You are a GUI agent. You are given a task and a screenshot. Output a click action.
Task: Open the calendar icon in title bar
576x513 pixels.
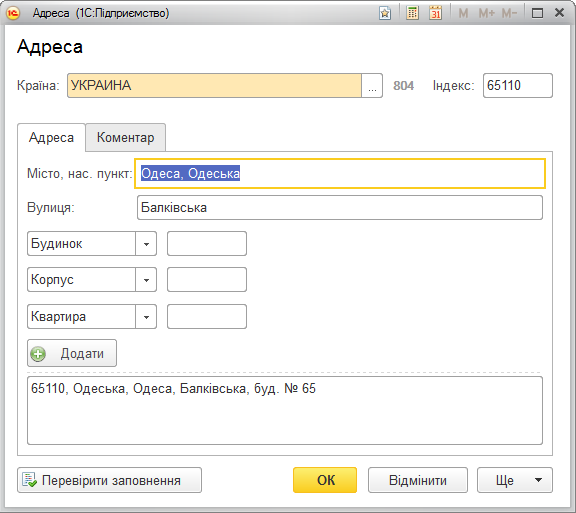click(x=436, y=13)
